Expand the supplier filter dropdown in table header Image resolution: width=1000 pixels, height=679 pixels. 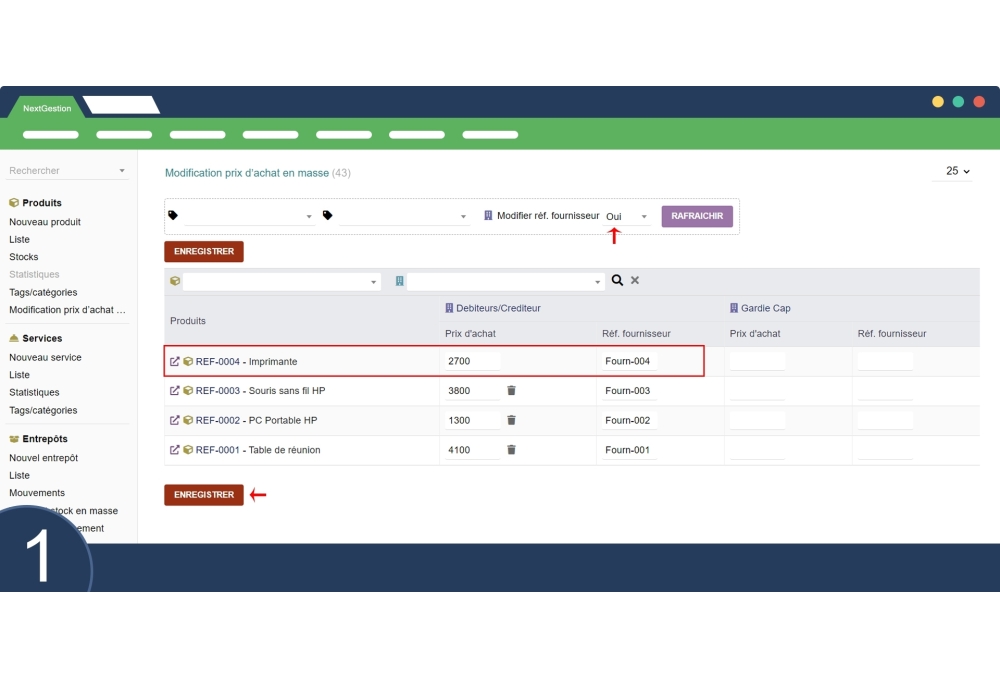click(x=505, y=283)
